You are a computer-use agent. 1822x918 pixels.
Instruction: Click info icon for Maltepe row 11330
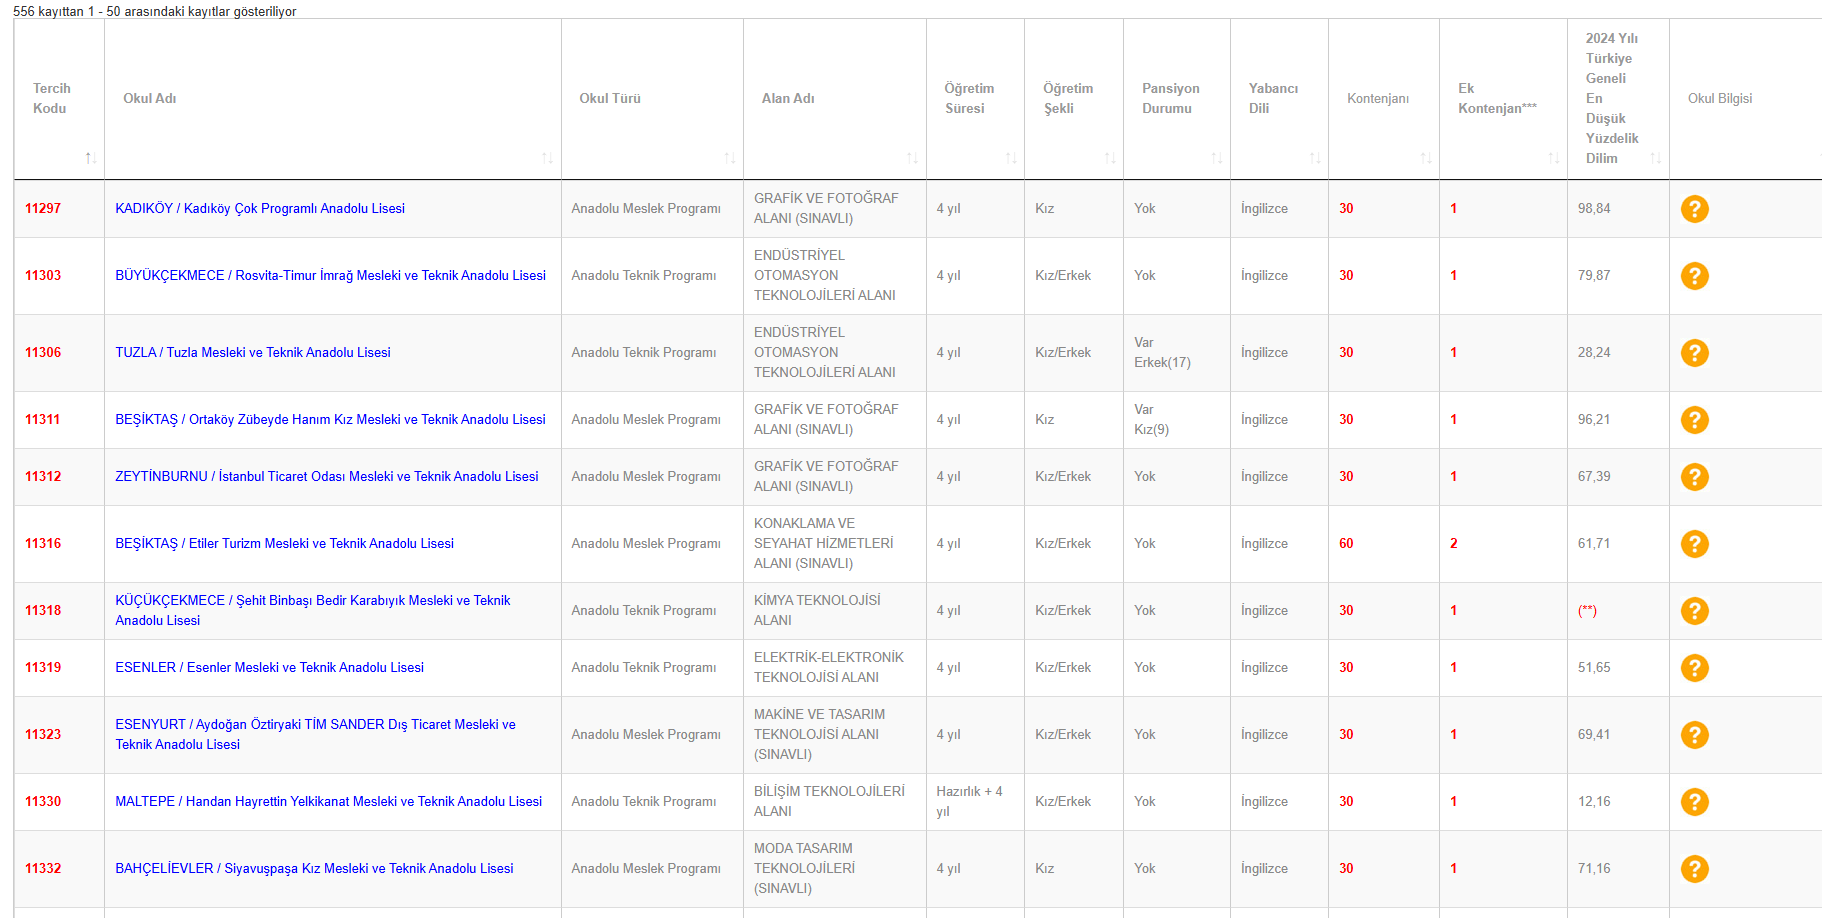coord(1694,802)
